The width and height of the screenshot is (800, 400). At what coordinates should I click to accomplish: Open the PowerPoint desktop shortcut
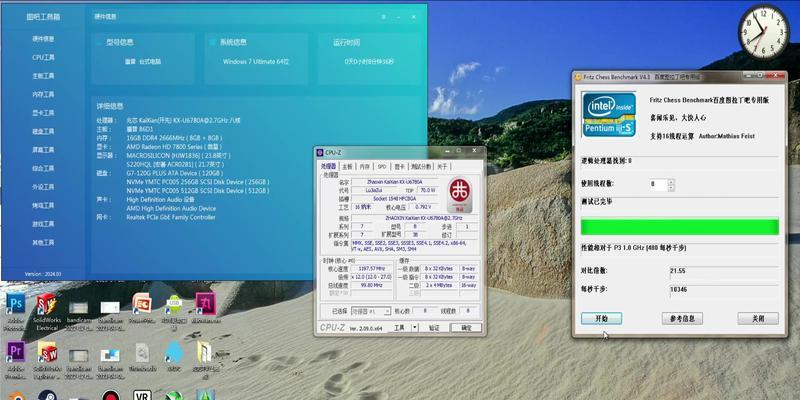tap(142, 304)
